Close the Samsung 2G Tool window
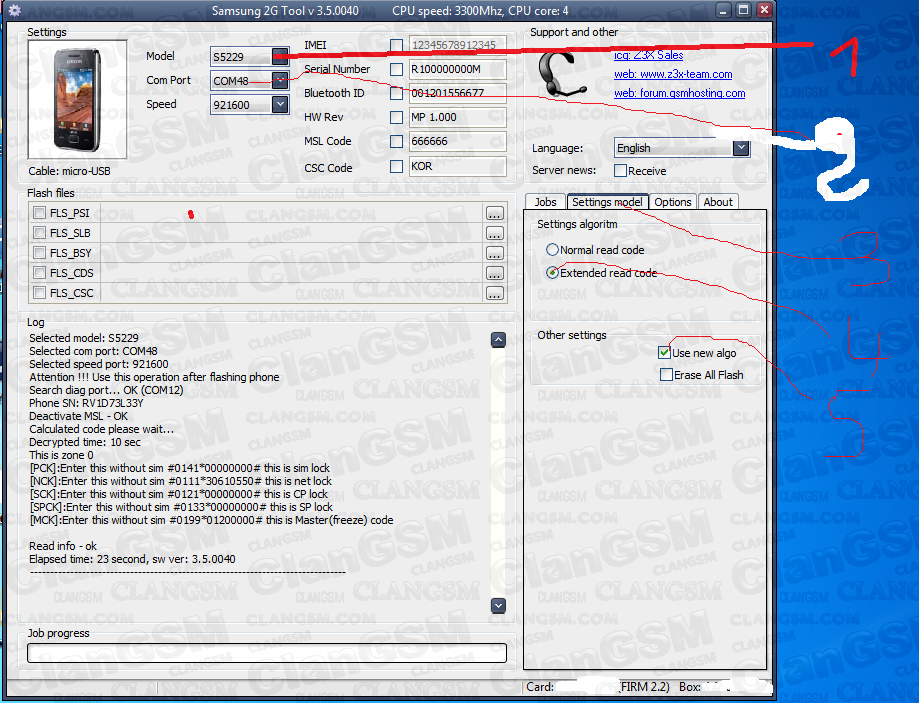 tap(764, 10)
